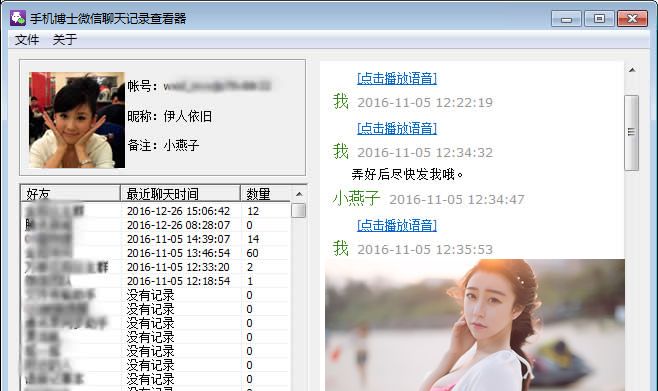Select row dated 2016-11-05 13:46:54
The image size is (658, 391).
pos(155,253)
